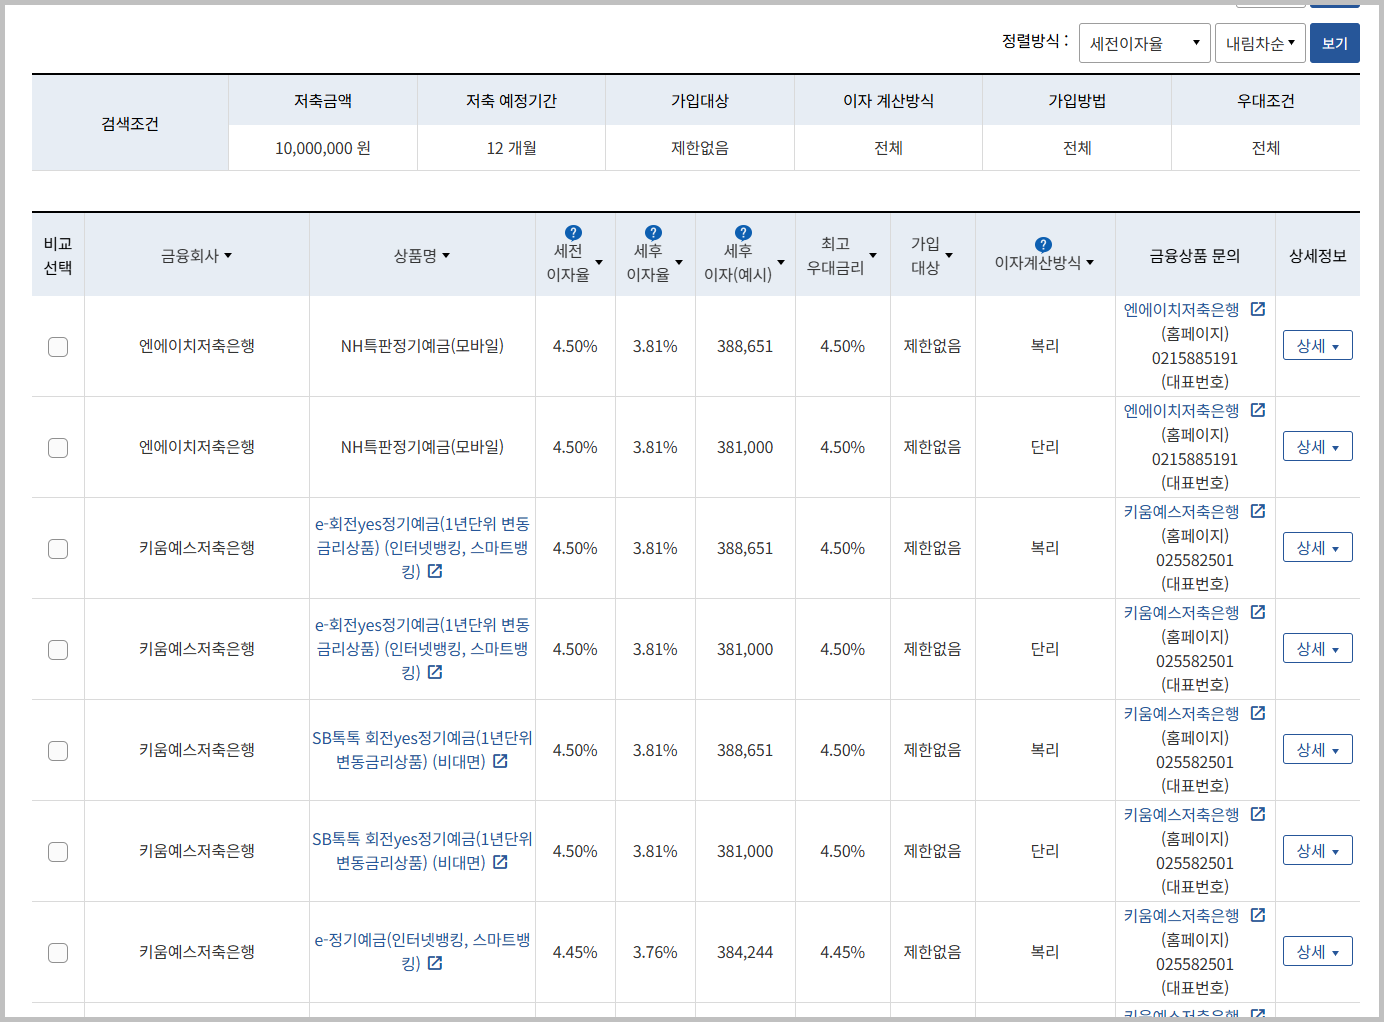Expand 상세 for NH특판정기예금 단리 row

[x=1317, y=447]
